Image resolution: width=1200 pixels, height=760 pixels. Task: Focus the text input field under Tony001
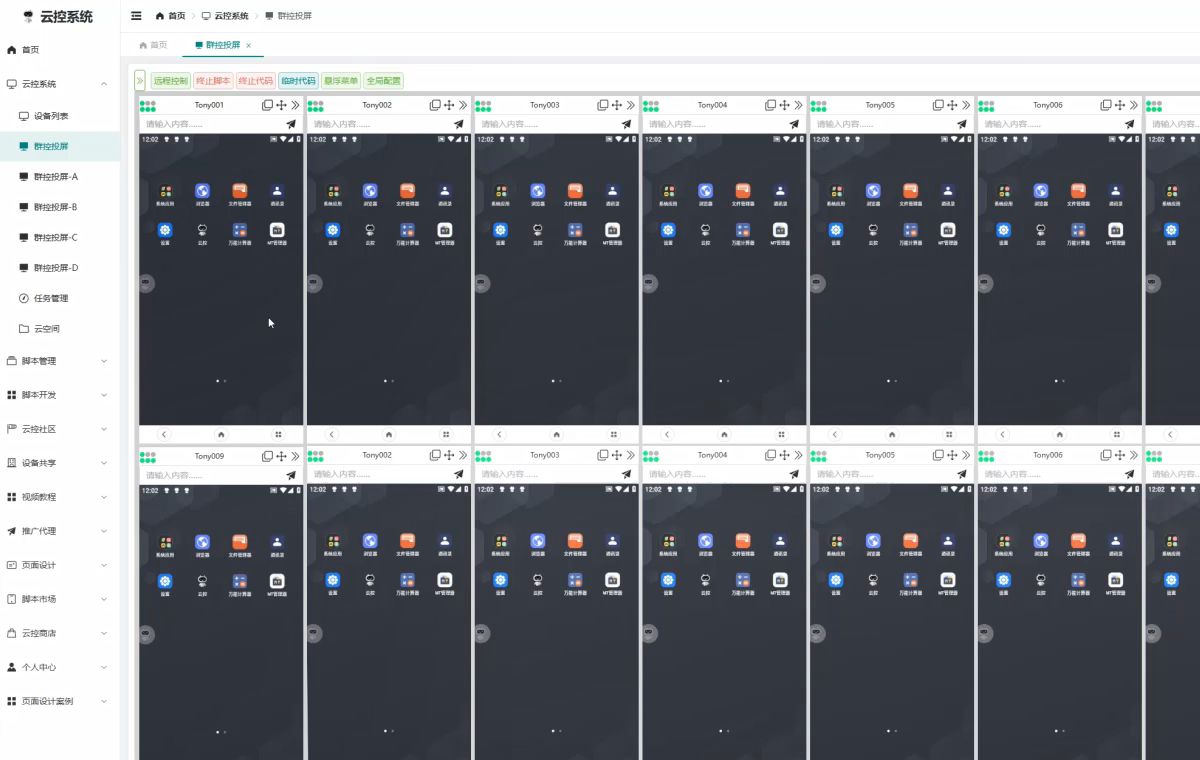coord(210,124)
